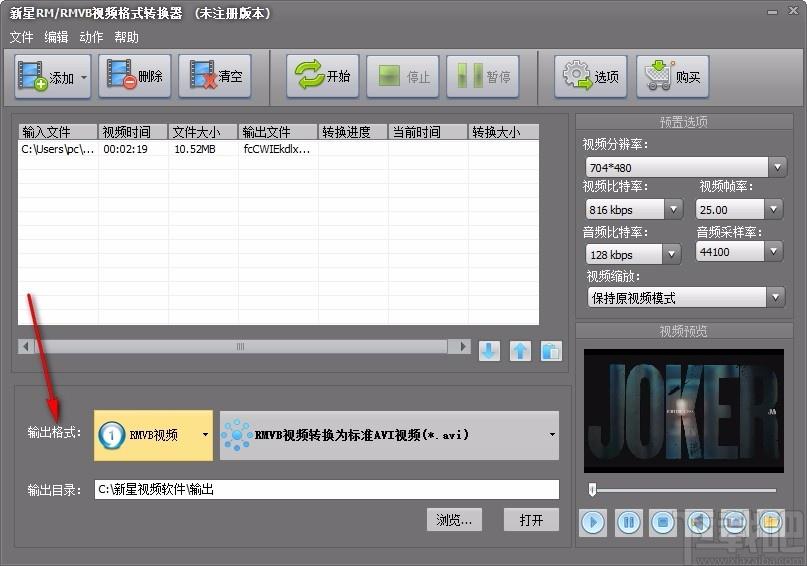This screenshot has height=566, width=807.
Task: Click the 停止 (Stop) toolbar button
Action: click(402, 77)
